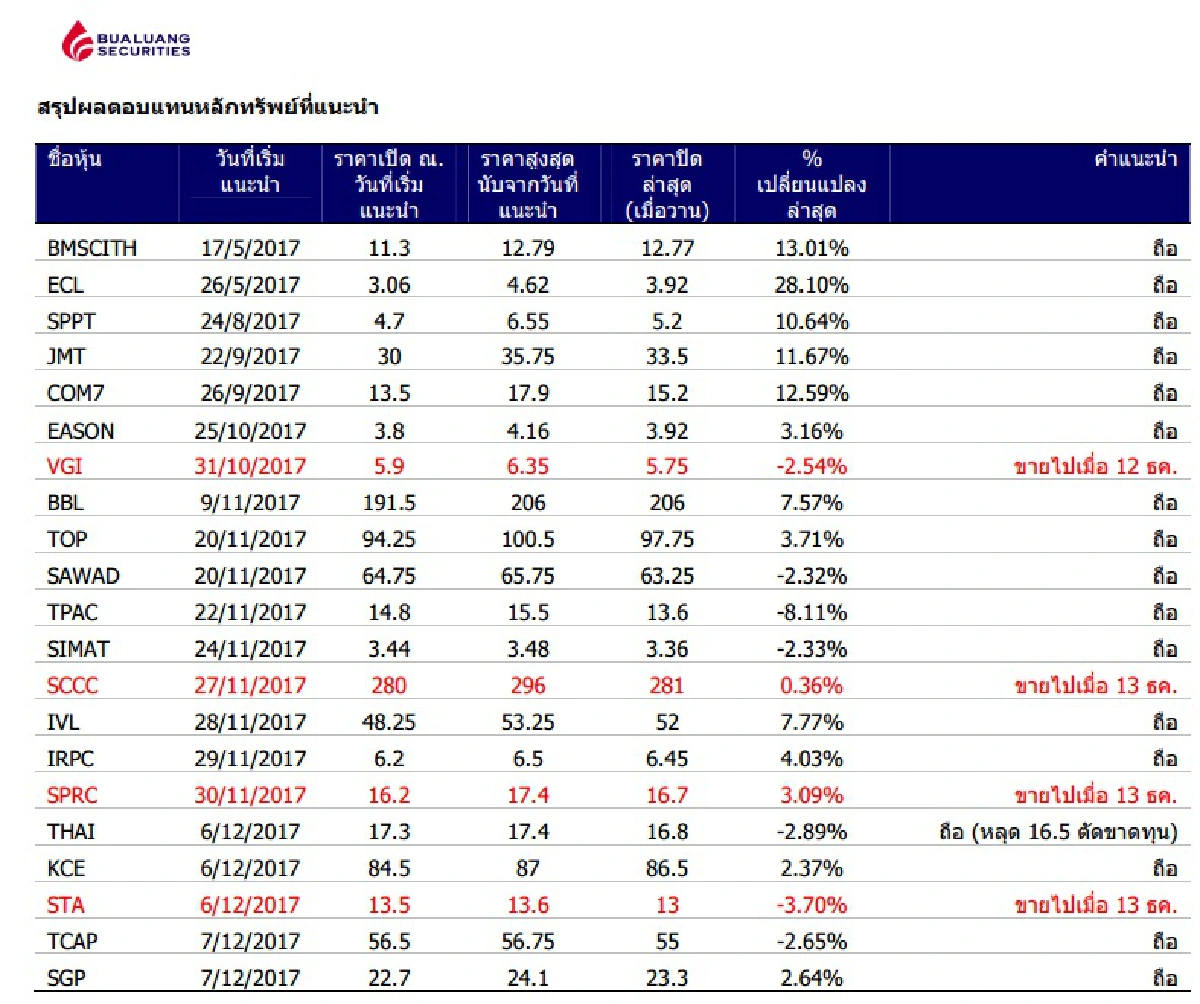This screenshot has width=1200, height=1004.
Task: Select the BMSCITH stock name cell
Action: [x=92, y=249]
